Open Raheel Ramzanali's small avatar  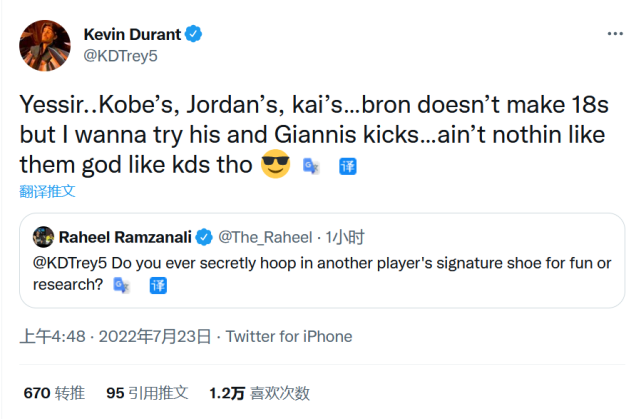click(x=43, y=237)
